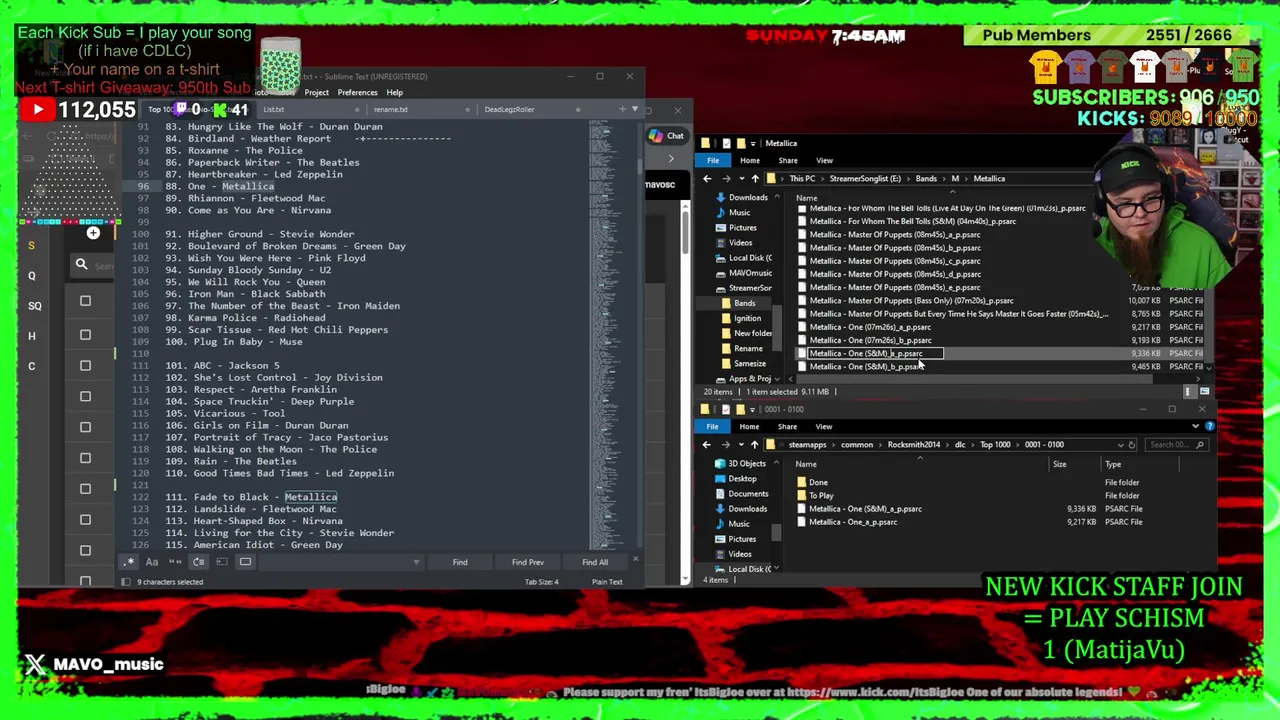
Task: Open the To Play folder
Action: pos(821,495)
